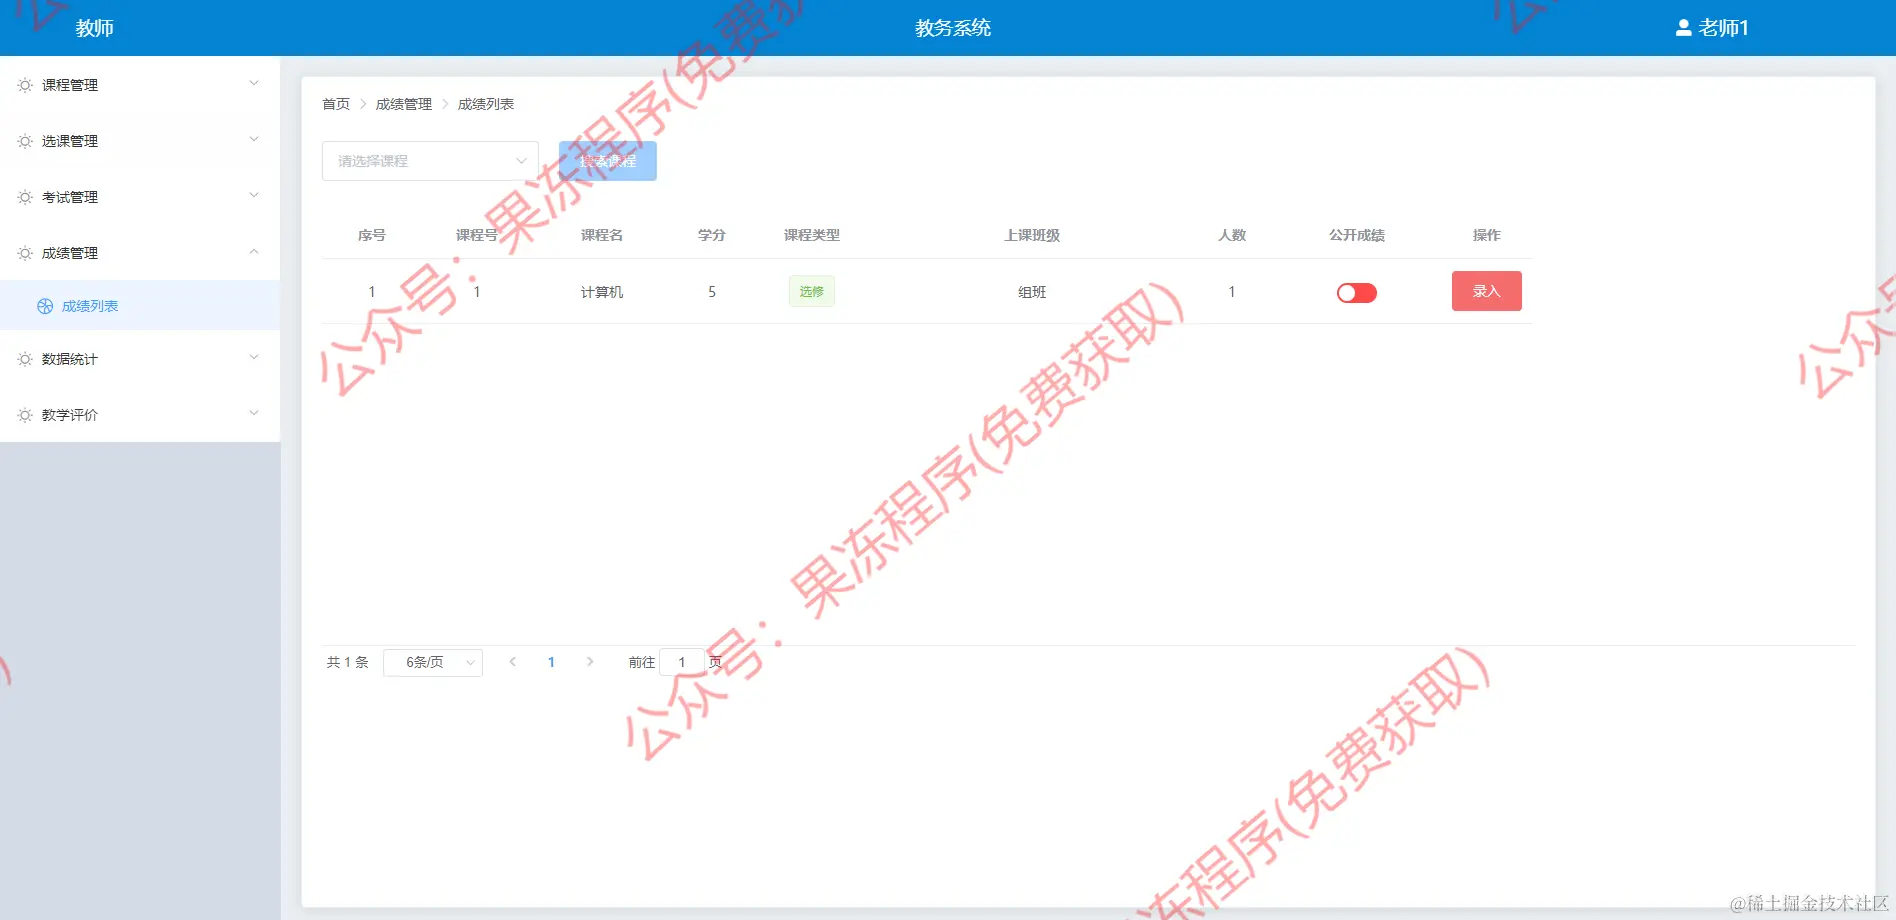Expand the 选课管理 menu chevron
Viewport: 1896px width, 920px height.
[x=254, y=139]
